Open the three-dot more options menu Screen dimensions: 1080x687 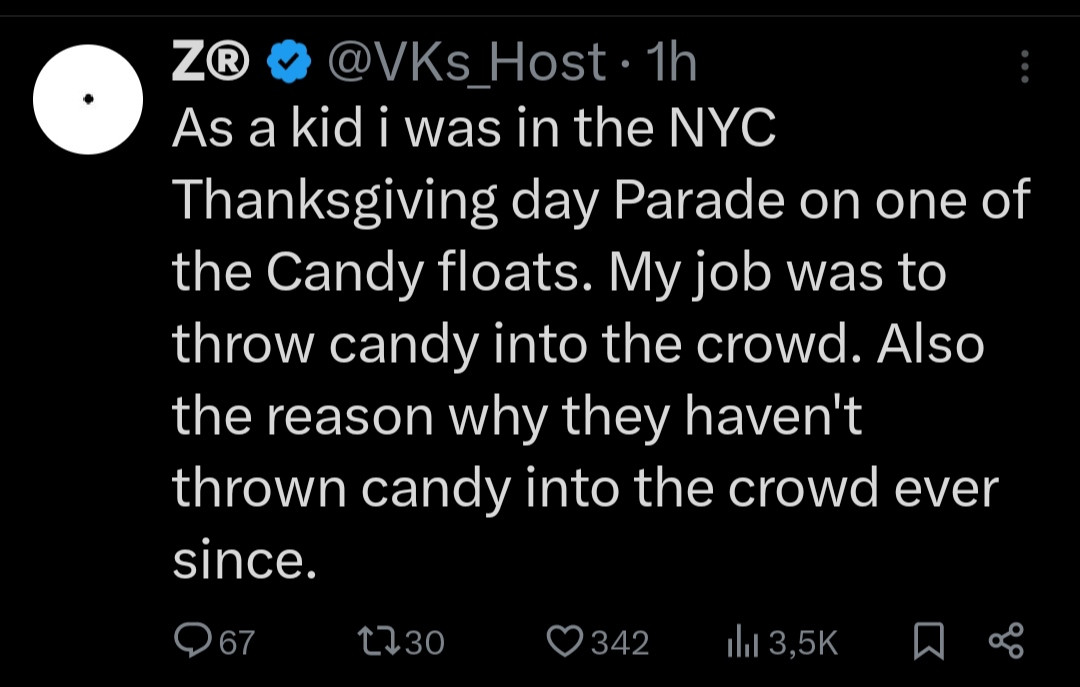tap(1023, 66)
